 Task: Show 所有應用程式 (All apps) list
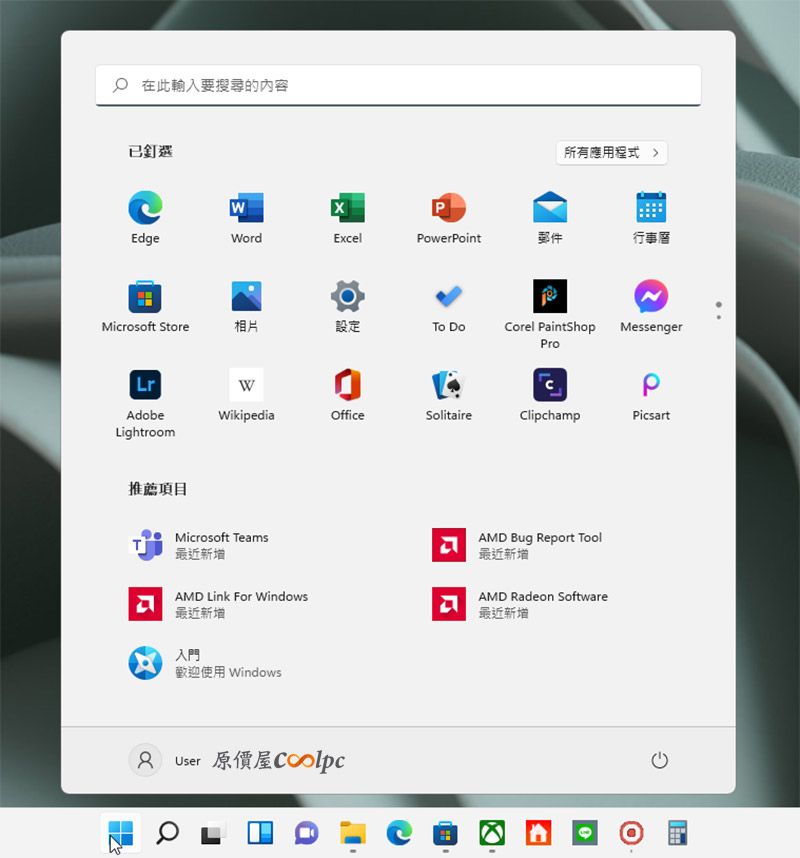[611, 153]
